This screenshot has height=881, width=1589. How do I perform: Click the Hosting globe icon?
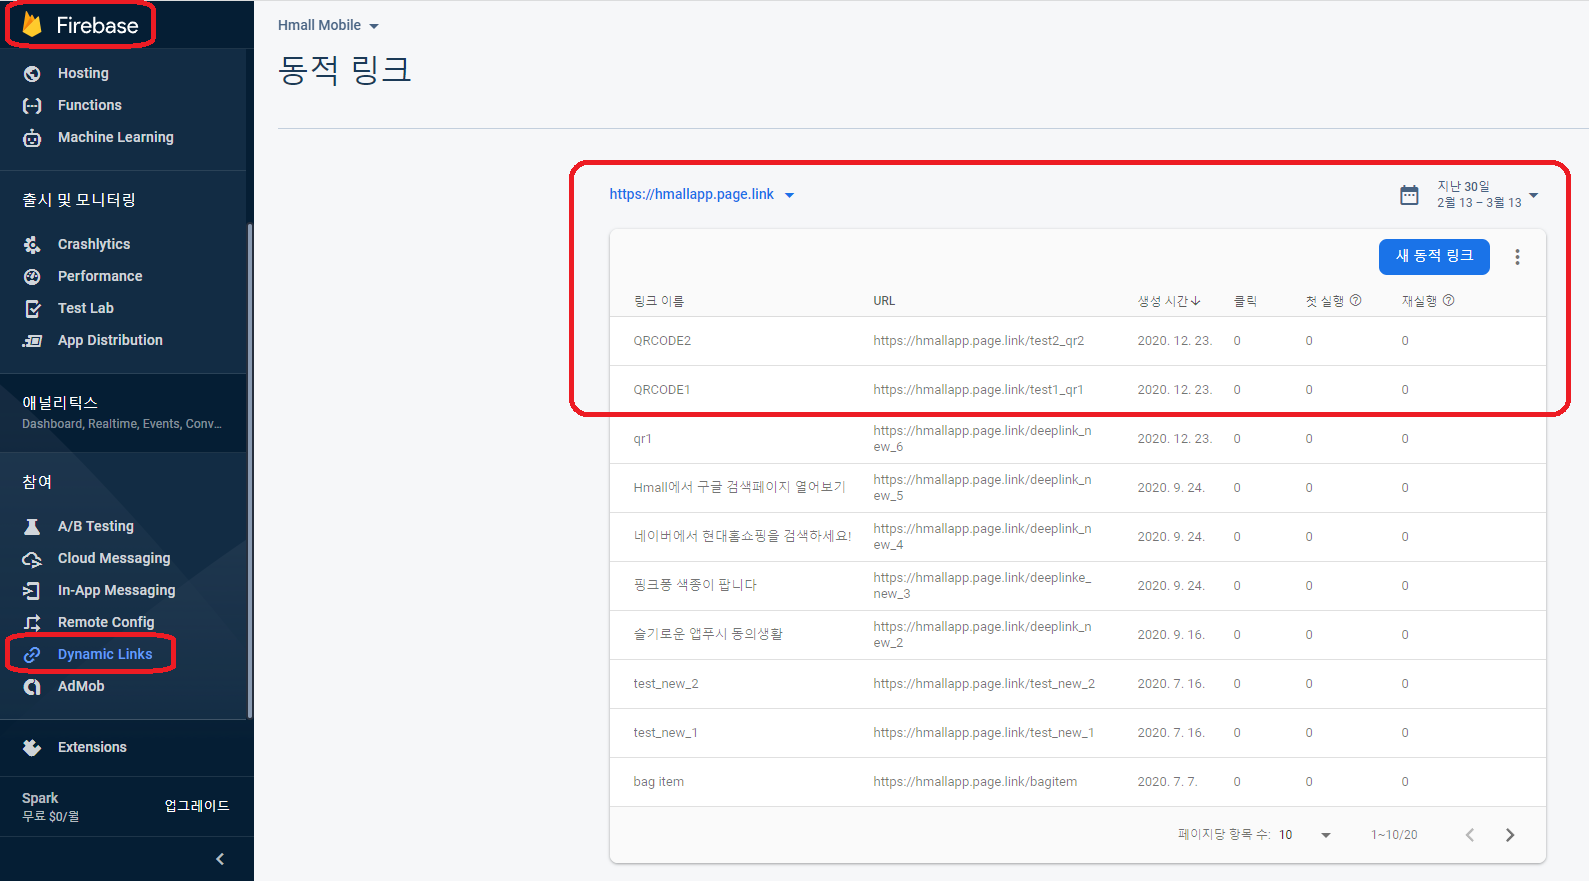tap(32, 73)
